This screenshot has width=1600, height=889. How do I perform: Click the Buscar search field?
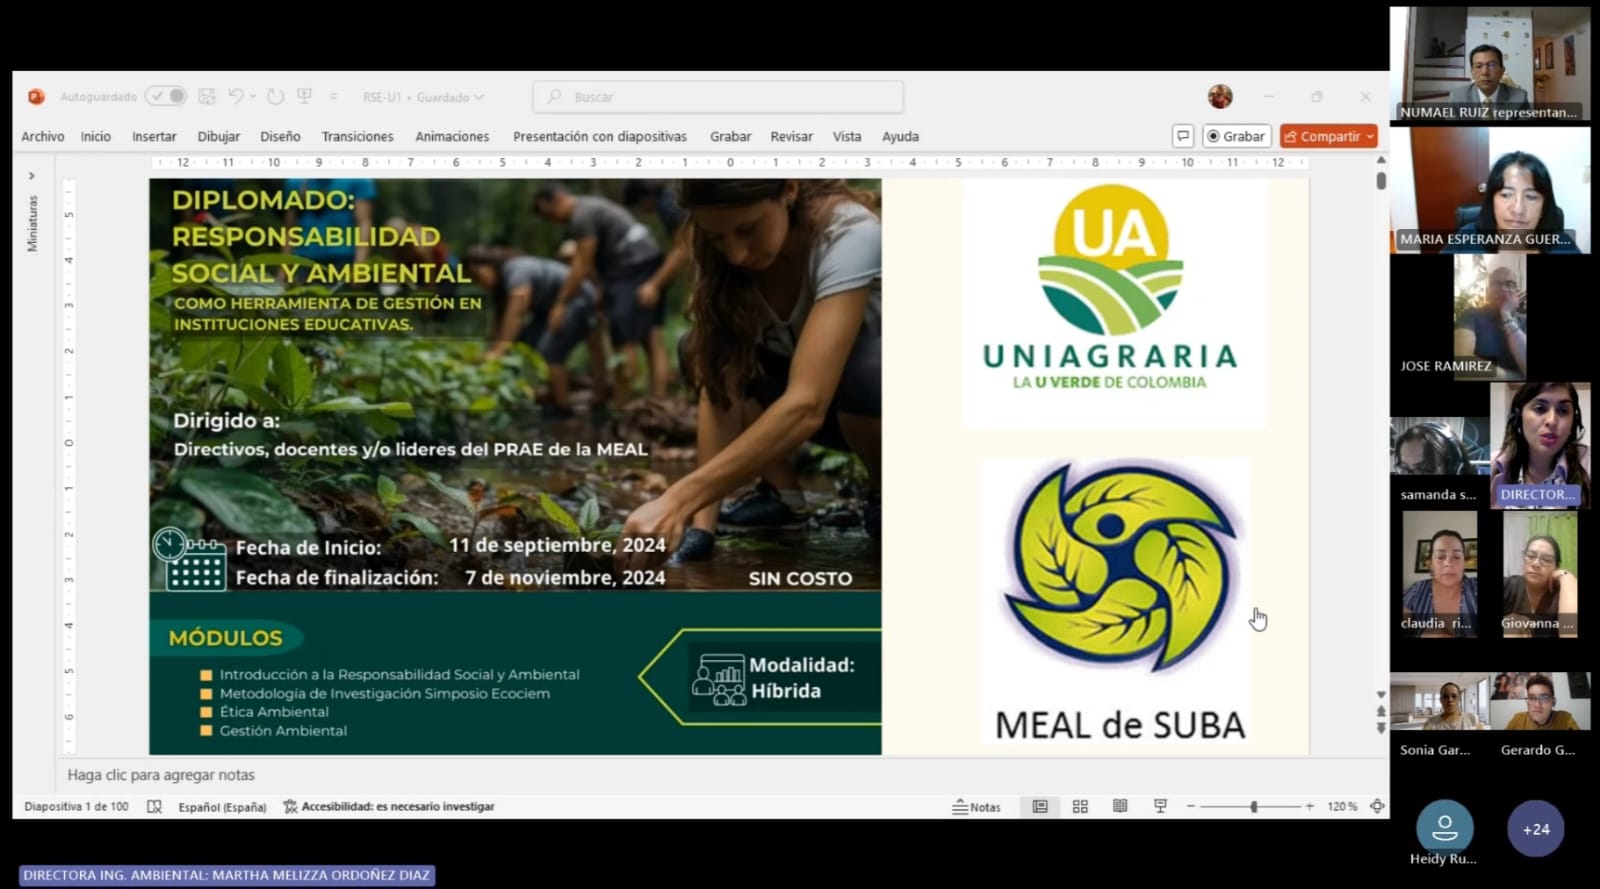coord(718,97)
